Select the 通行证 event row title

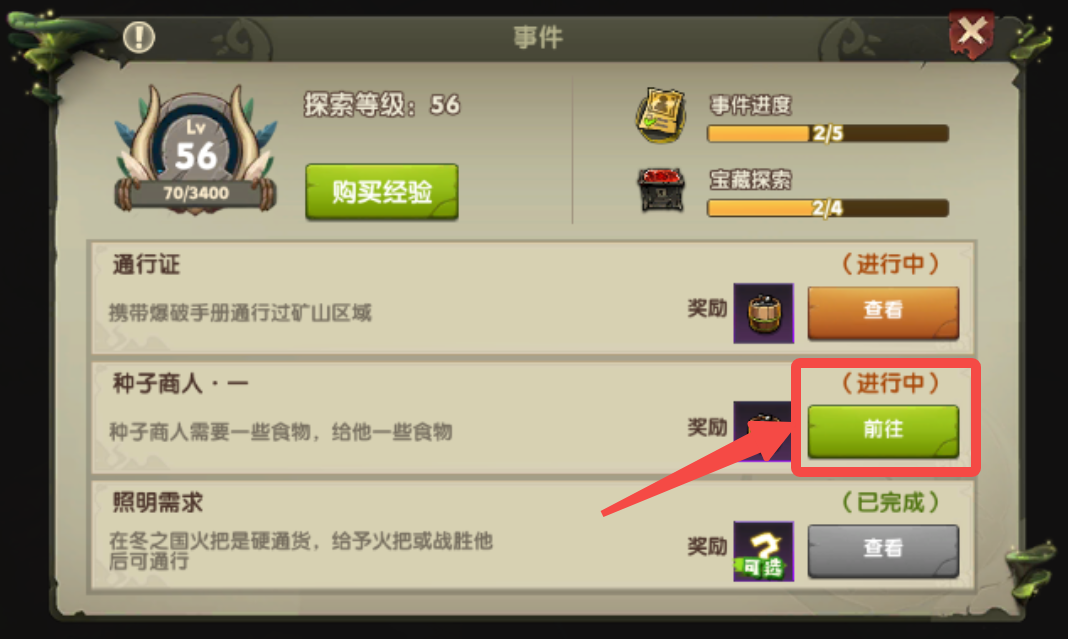pos(146,264)
